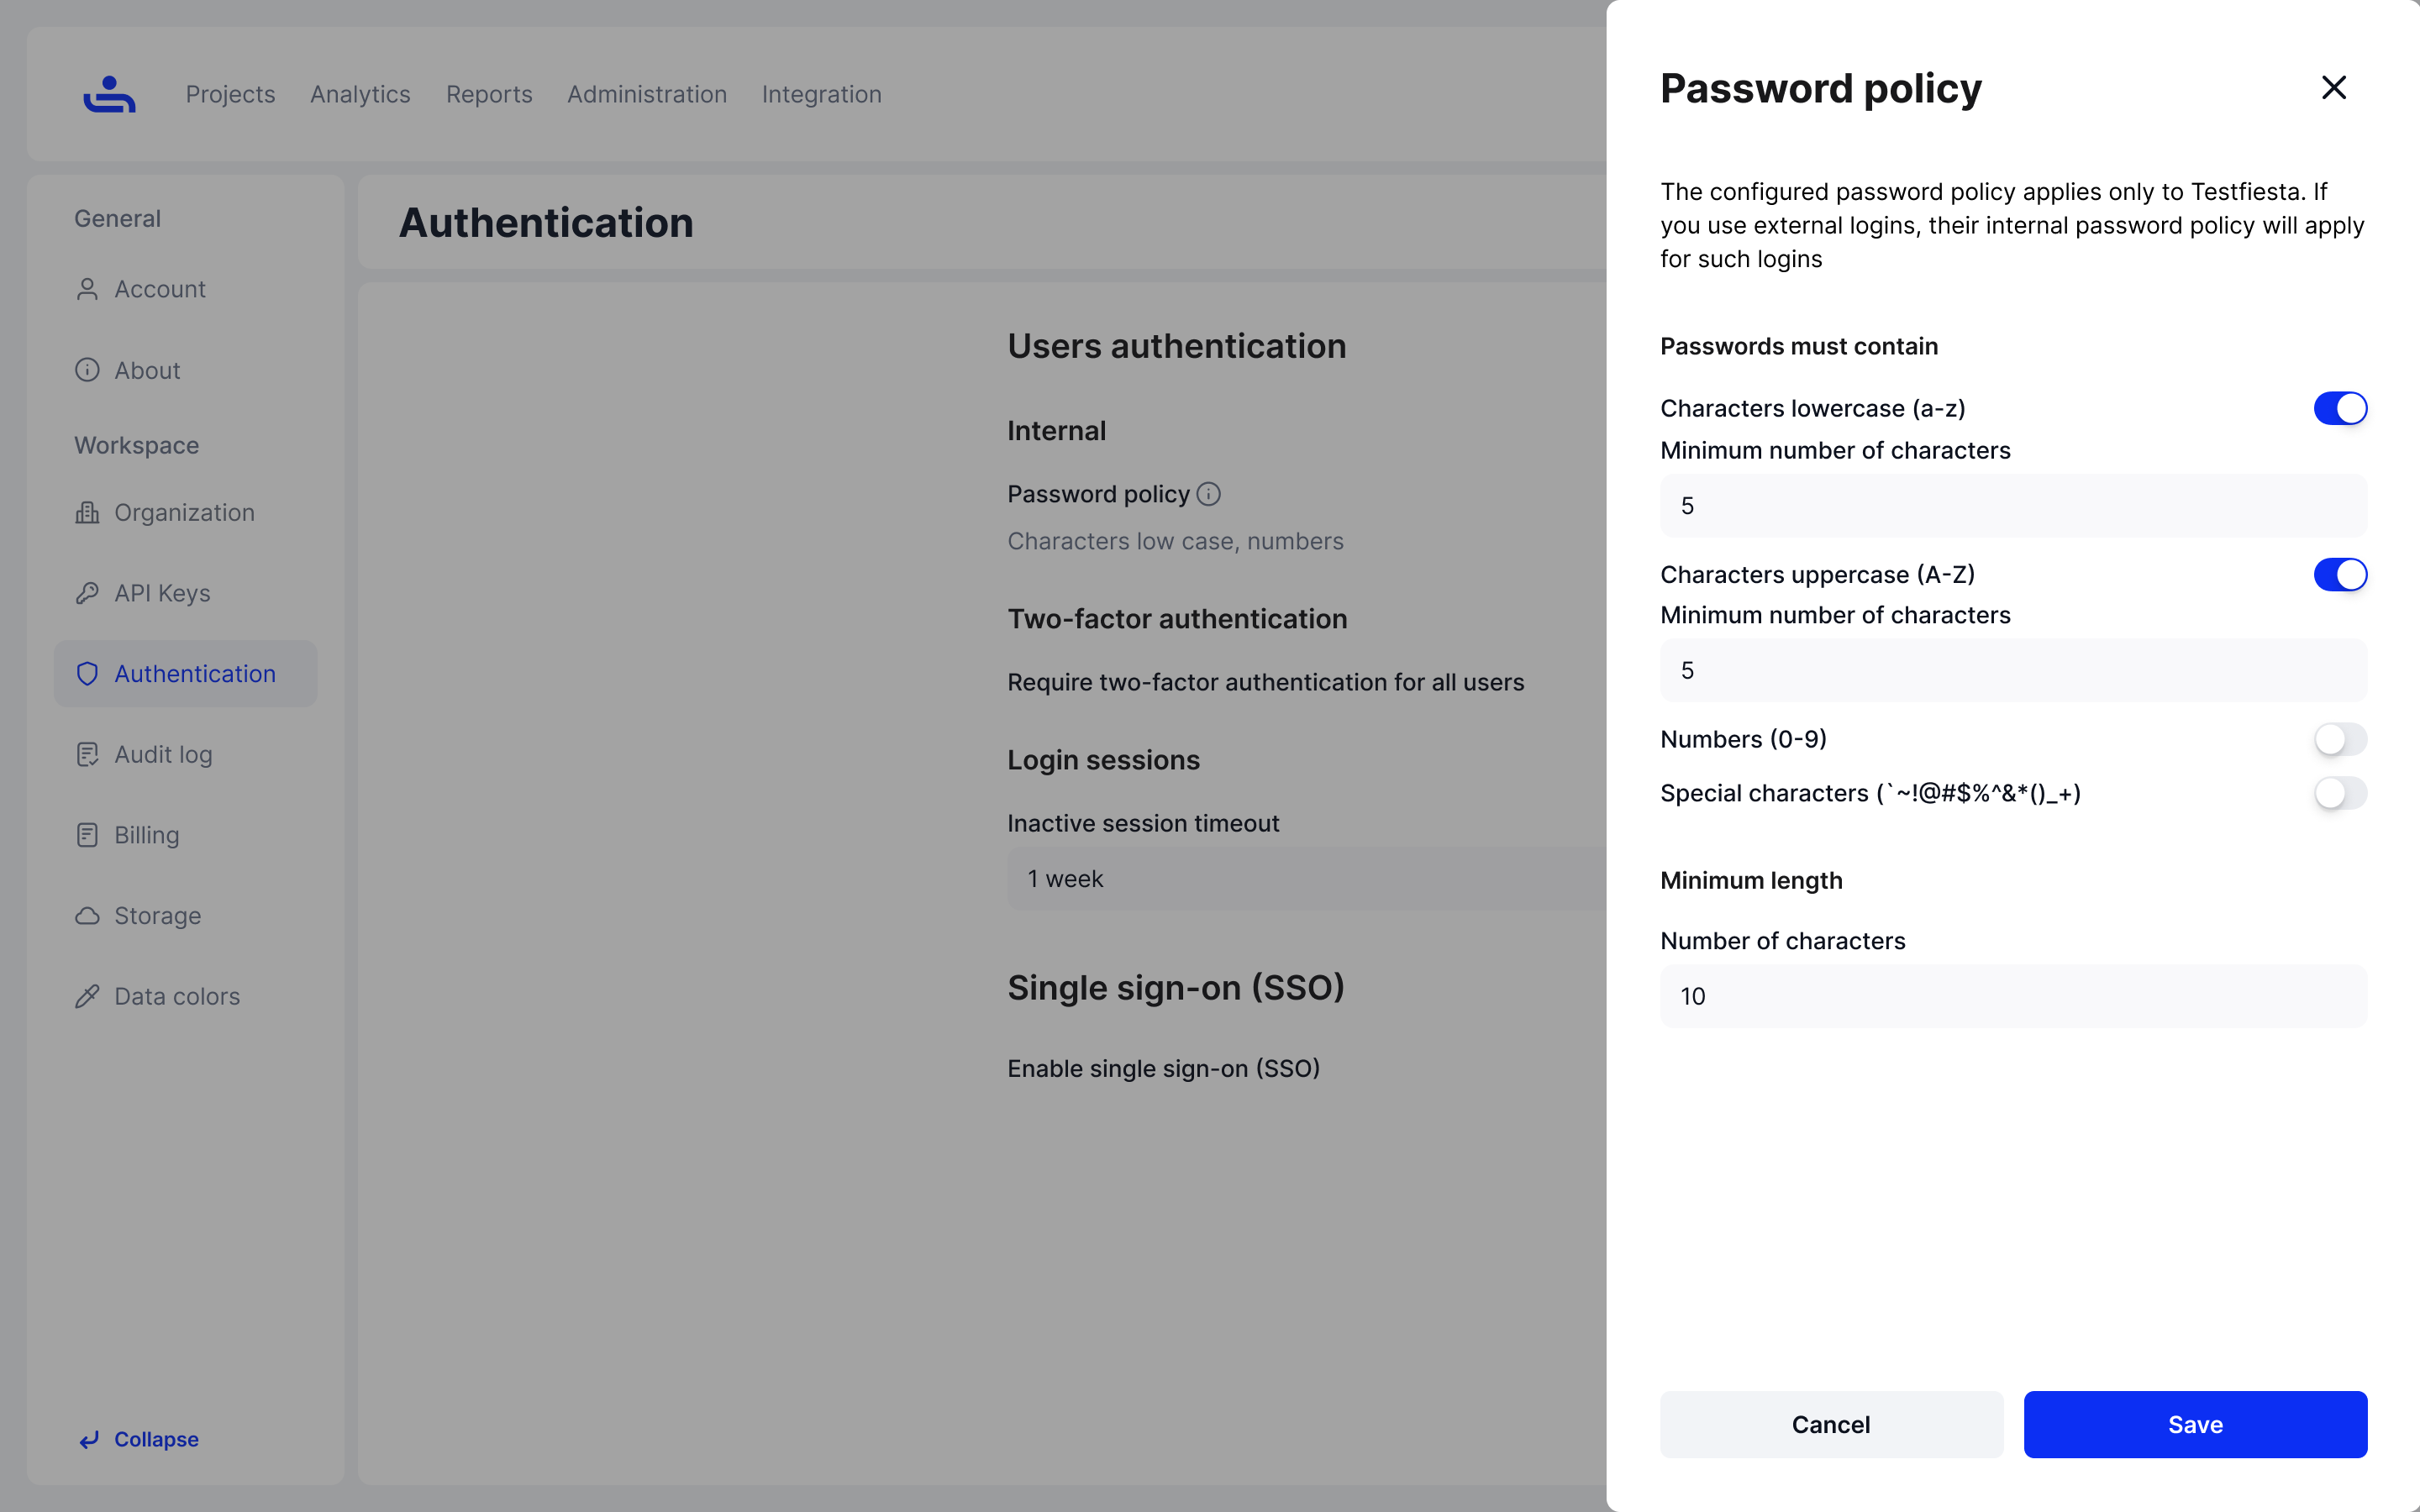Save the password policy

pyautogui.click(x=2194, y=1424)
